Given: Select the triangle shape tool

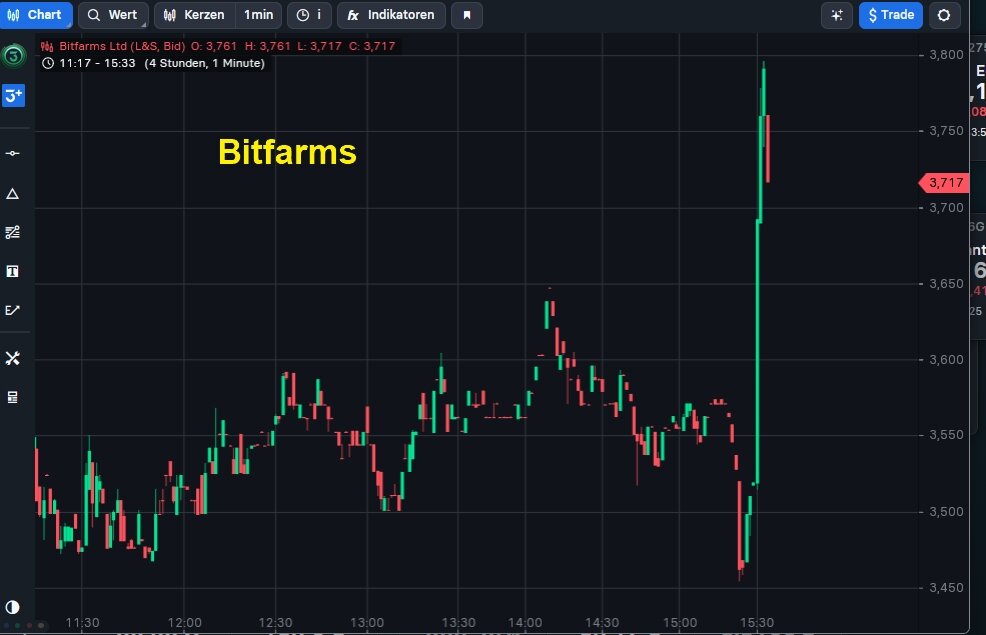Looking at the screenshot, I should point(13,193).
